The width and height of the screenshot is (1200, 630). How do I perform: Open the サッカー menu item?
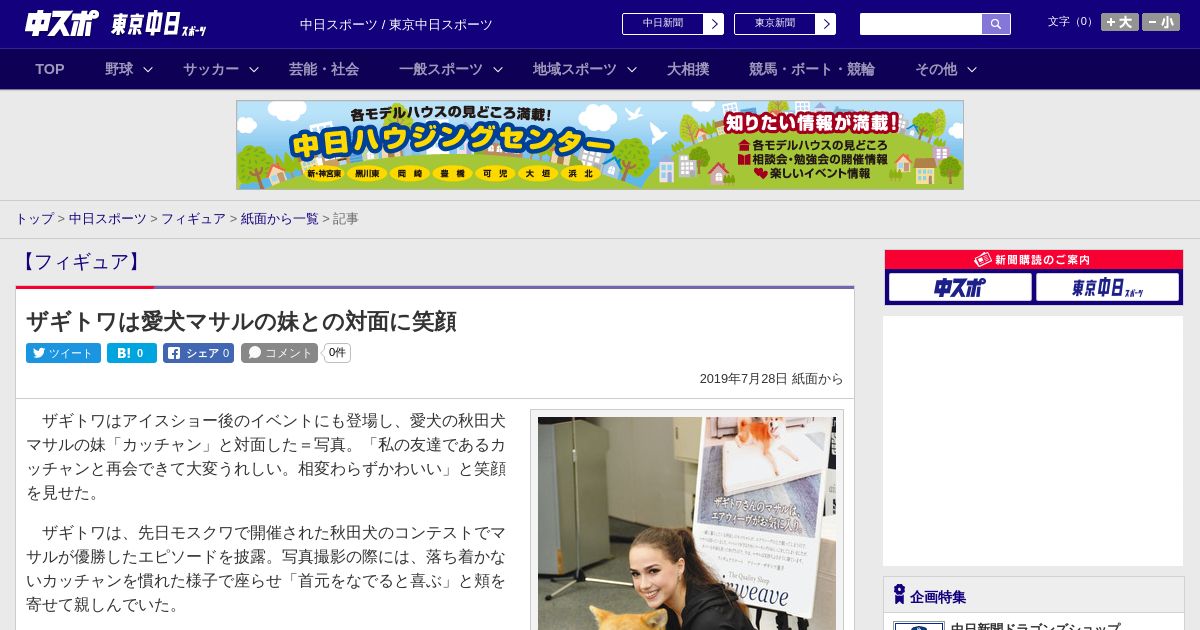tap(210, 69)
